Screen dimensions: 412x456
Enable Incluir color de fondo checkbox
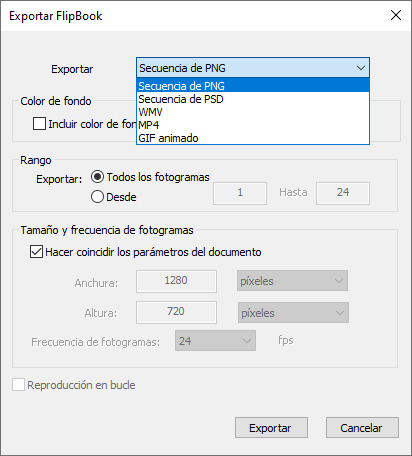[39, 124]
